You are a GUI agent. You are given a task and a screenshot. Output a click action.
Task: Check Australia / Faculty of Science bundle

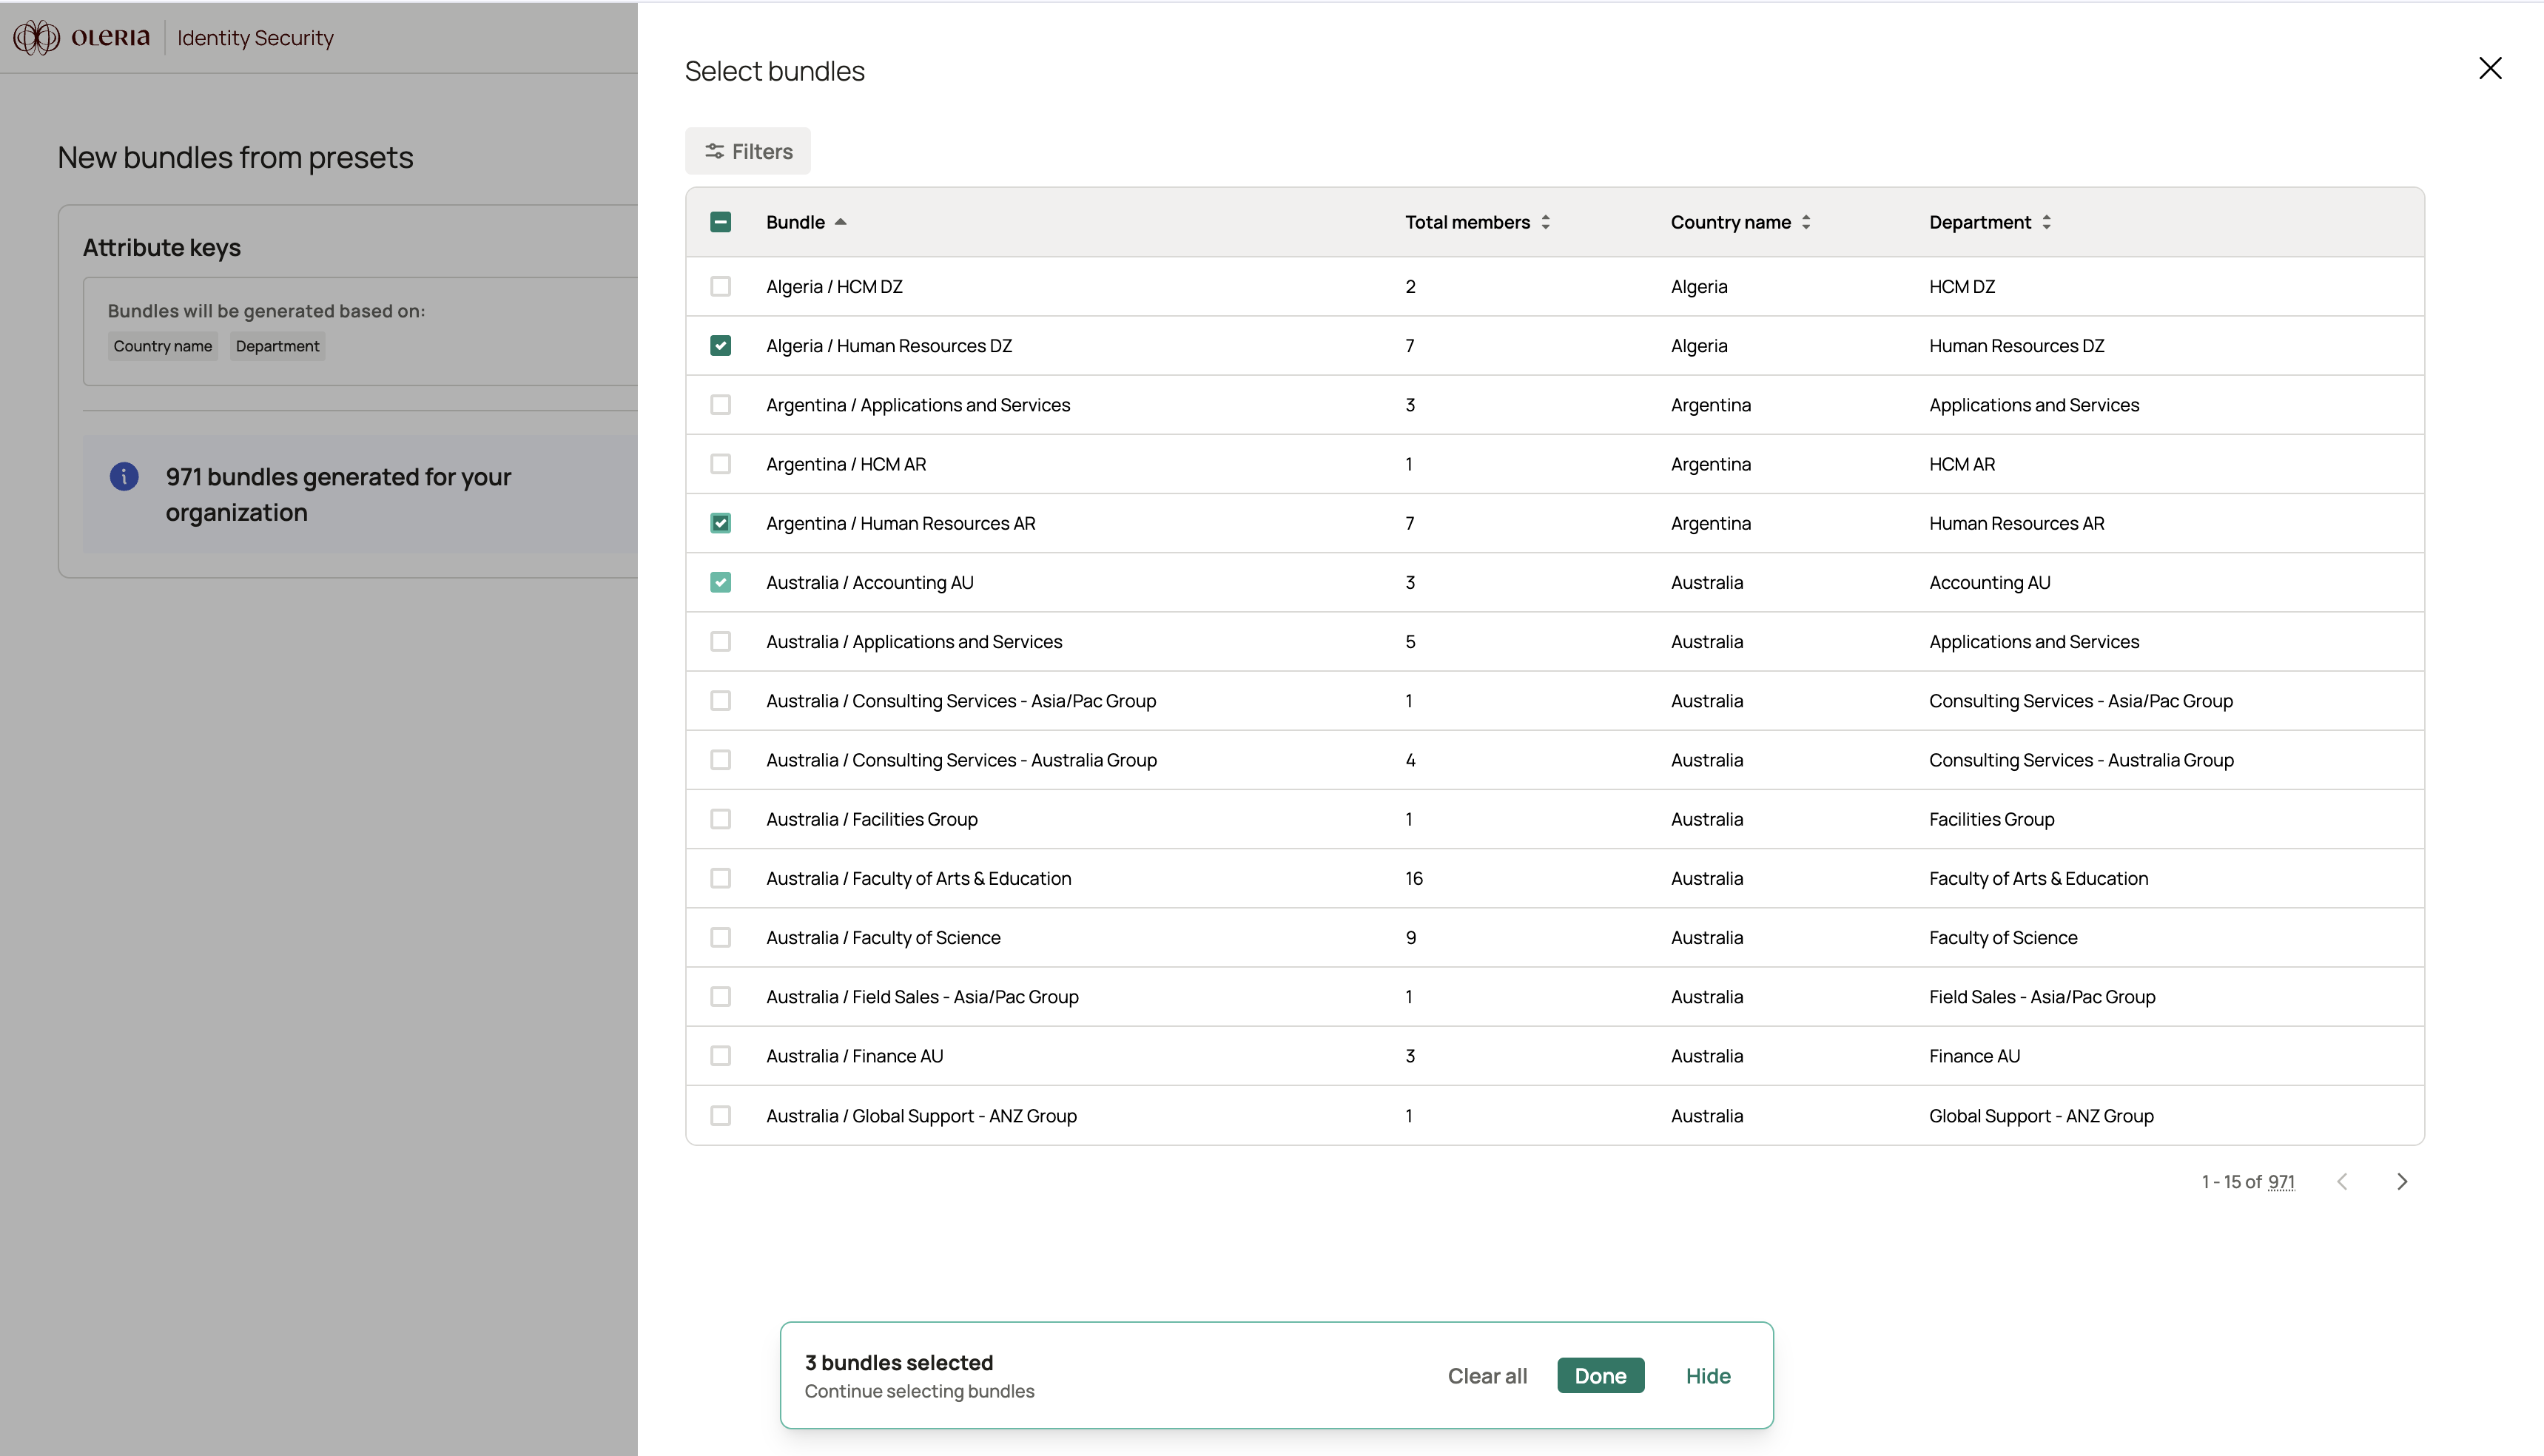[x=720, y=937]
